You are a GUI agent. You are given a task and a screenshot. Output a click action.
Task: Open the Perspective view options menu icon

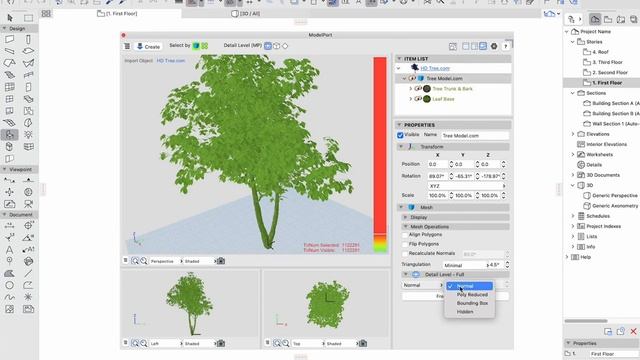tap(126, 260)
